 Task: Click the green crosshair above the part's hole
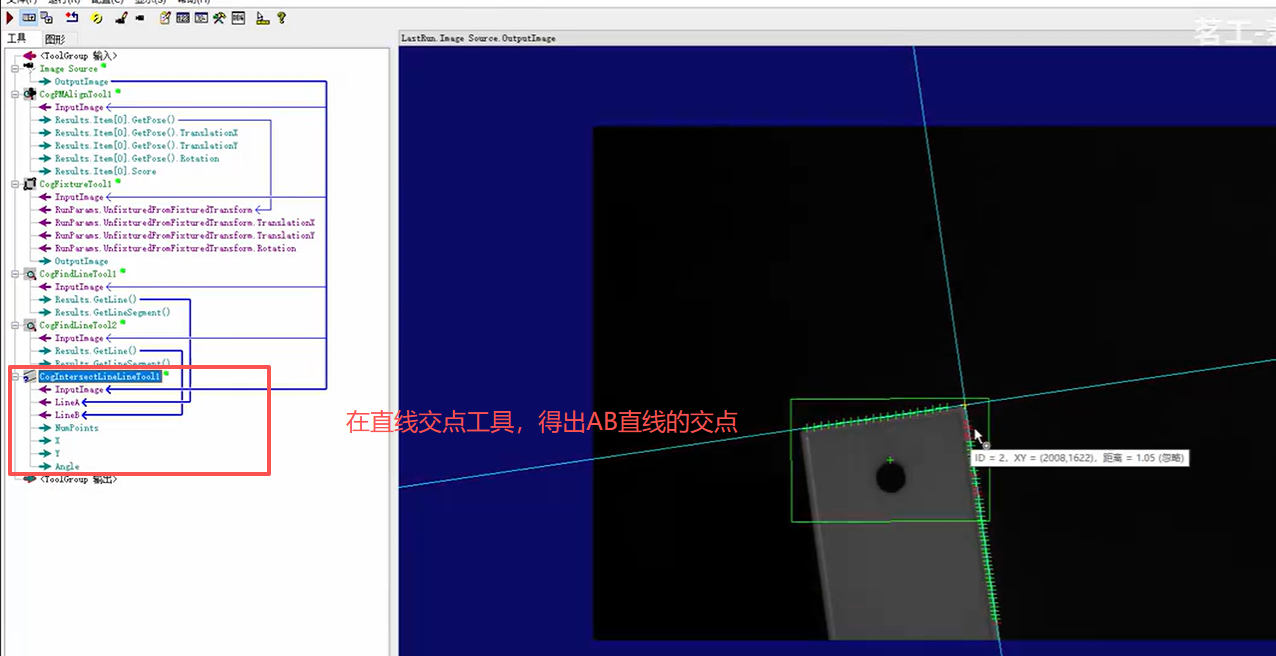pos(890,460)
